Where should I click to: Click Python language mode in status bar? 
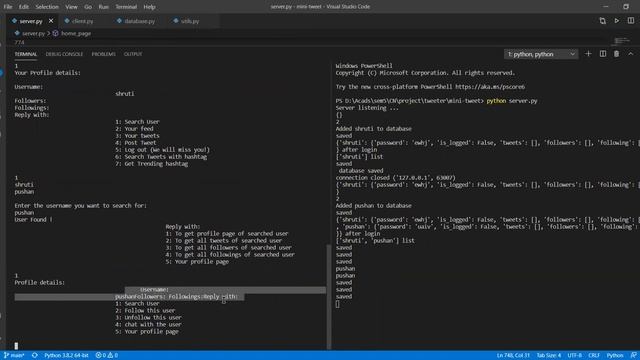[x=615, y=355]
